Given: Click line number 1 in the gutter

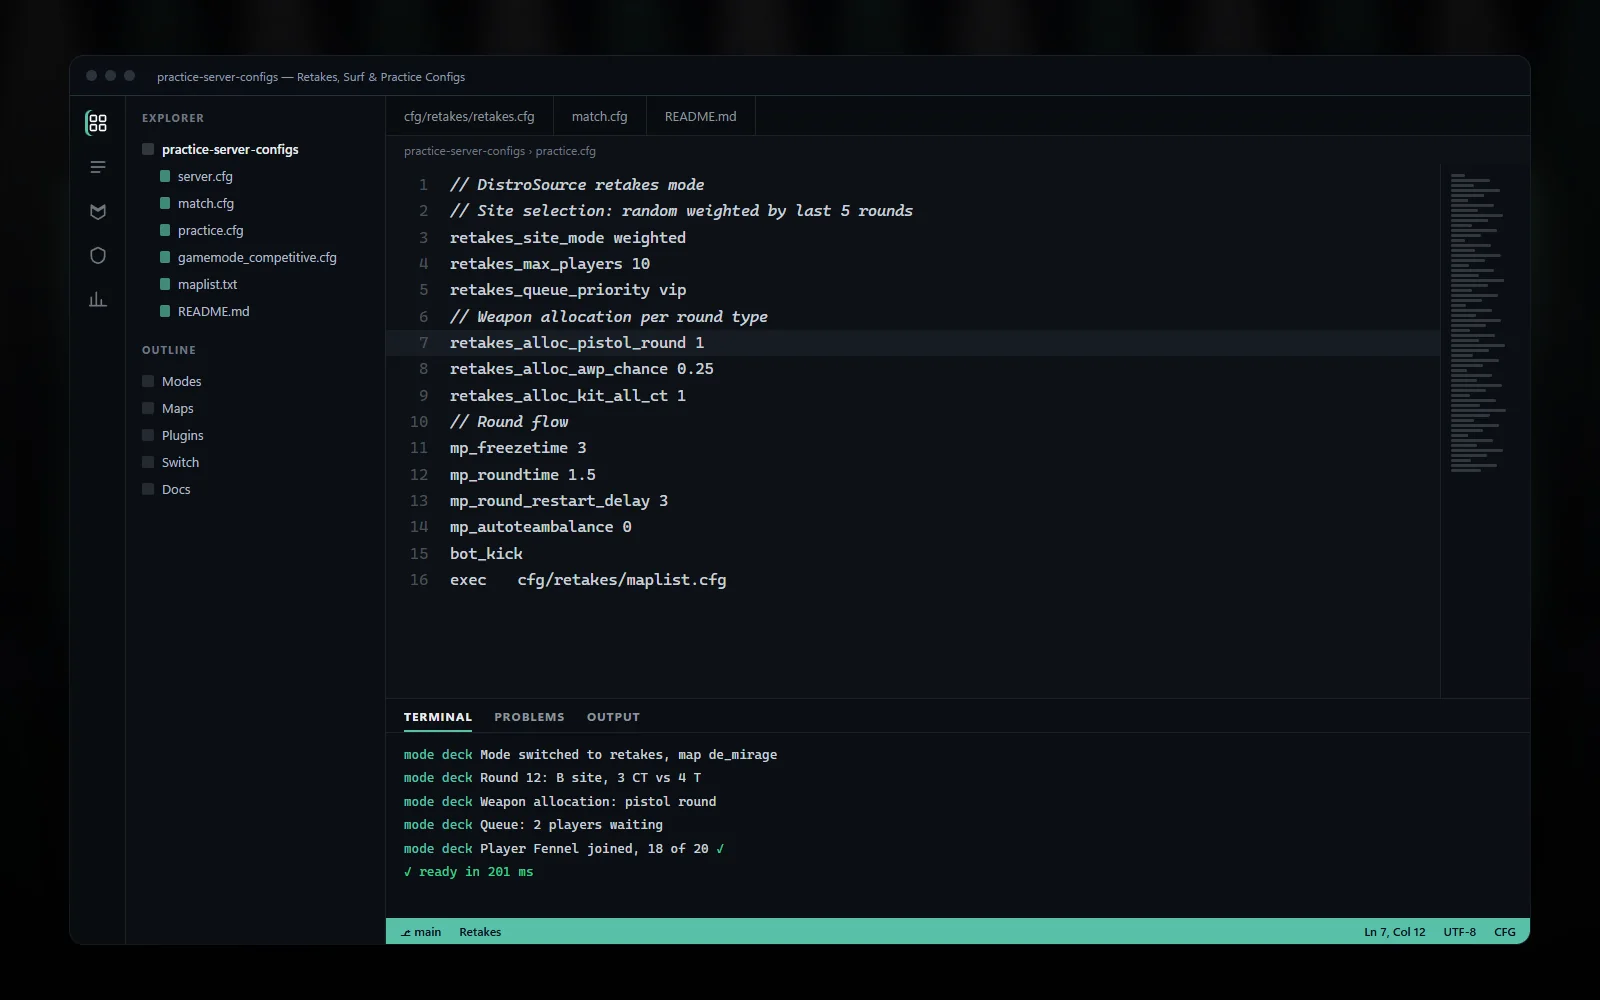Looking at the screenshot, I should click(x=423, y=185).
